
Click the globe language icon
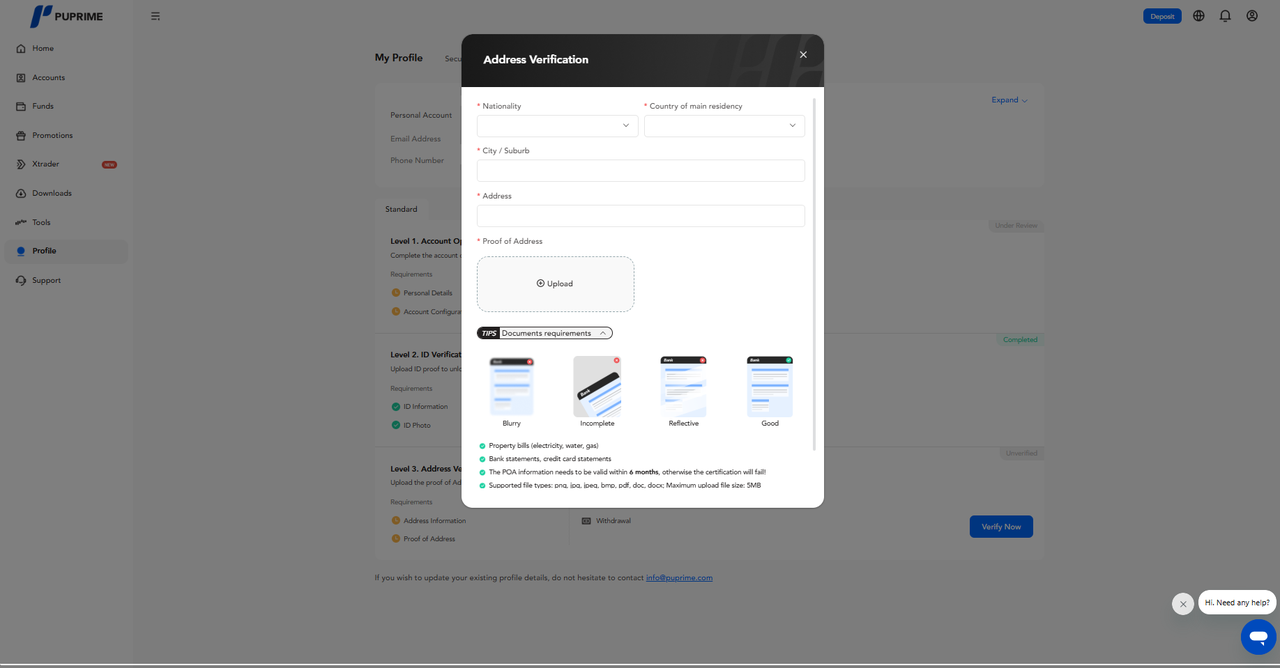(x=1198, y=16)
